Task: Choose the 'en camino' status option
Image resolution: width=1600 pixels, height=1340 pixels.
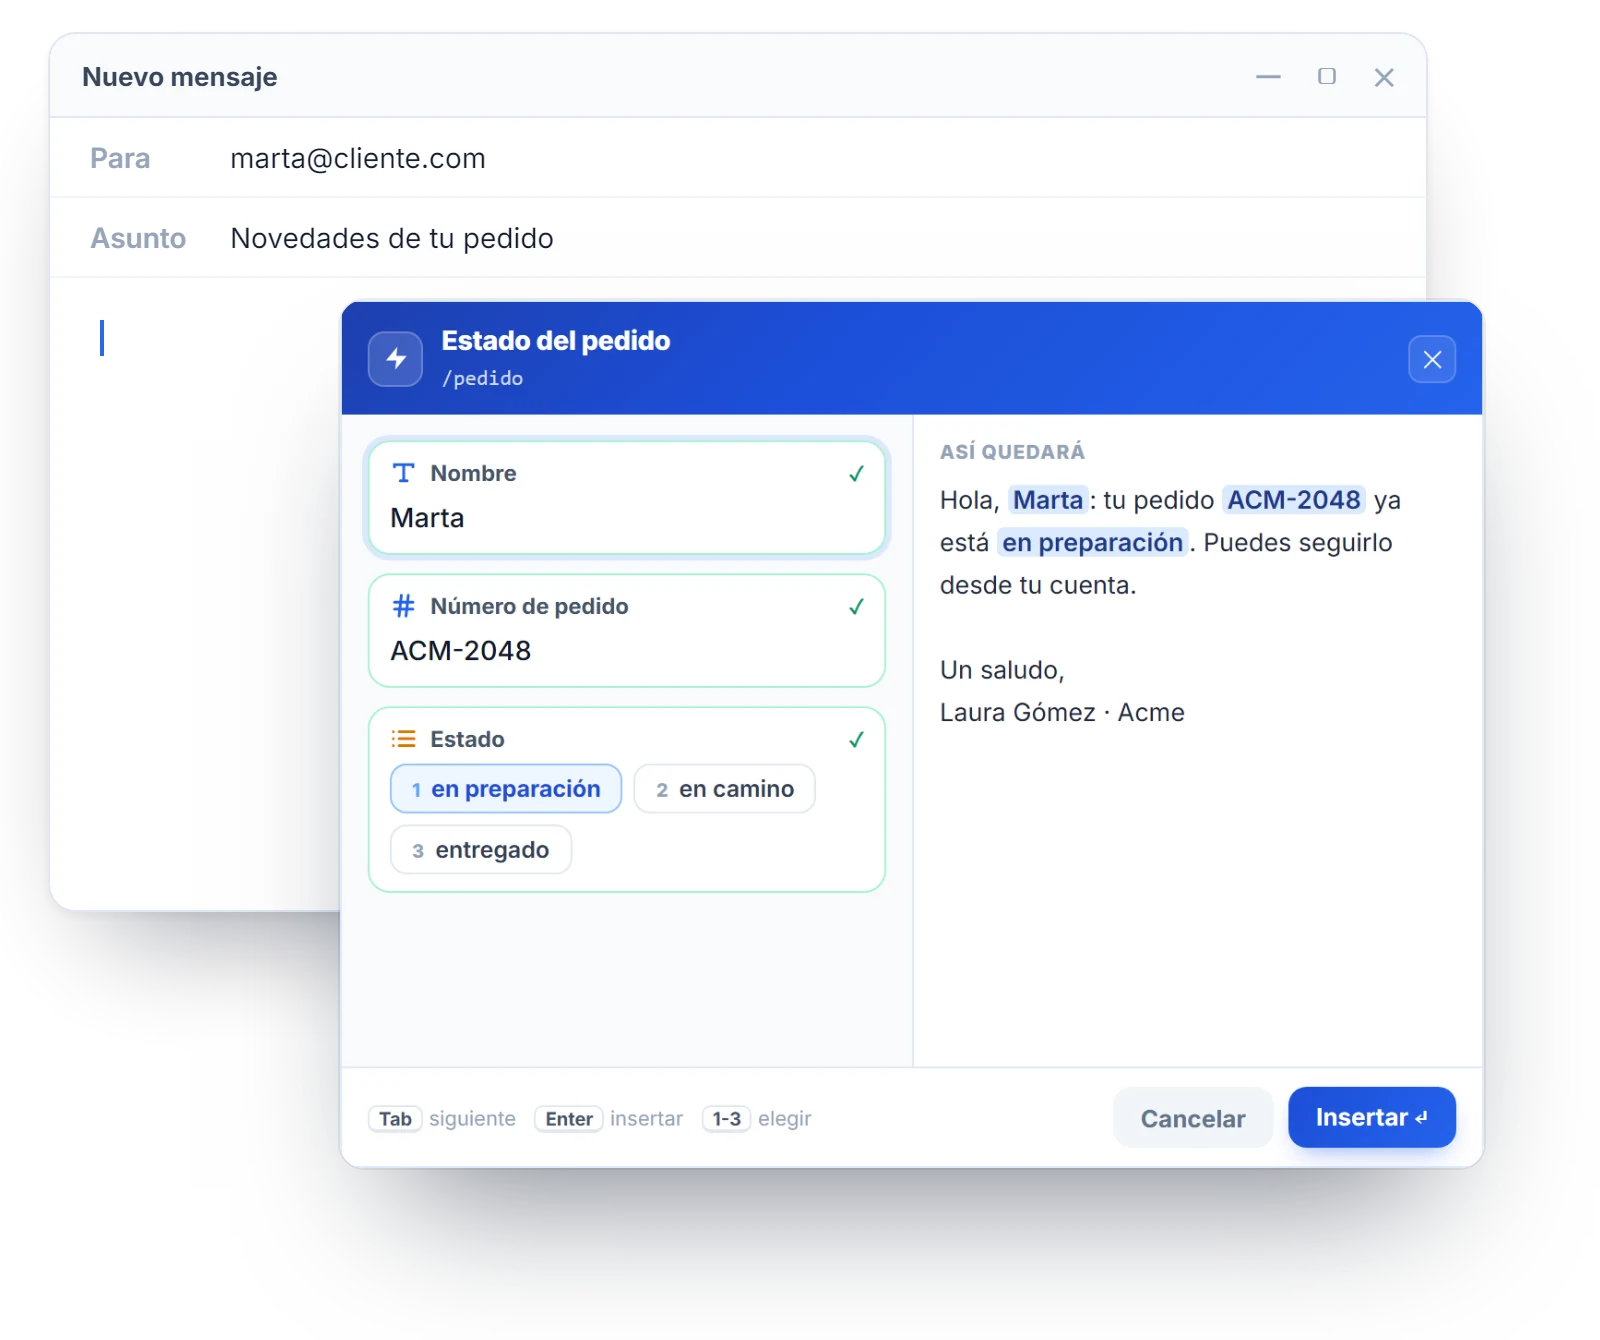Action: click(x=725, y=789)
